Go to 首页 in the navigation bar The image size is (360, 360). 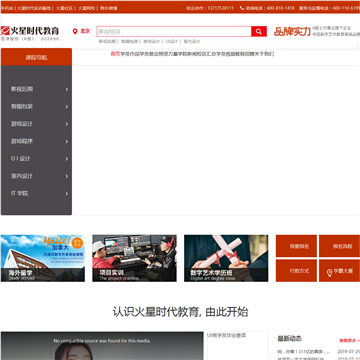tap(115, 54)
